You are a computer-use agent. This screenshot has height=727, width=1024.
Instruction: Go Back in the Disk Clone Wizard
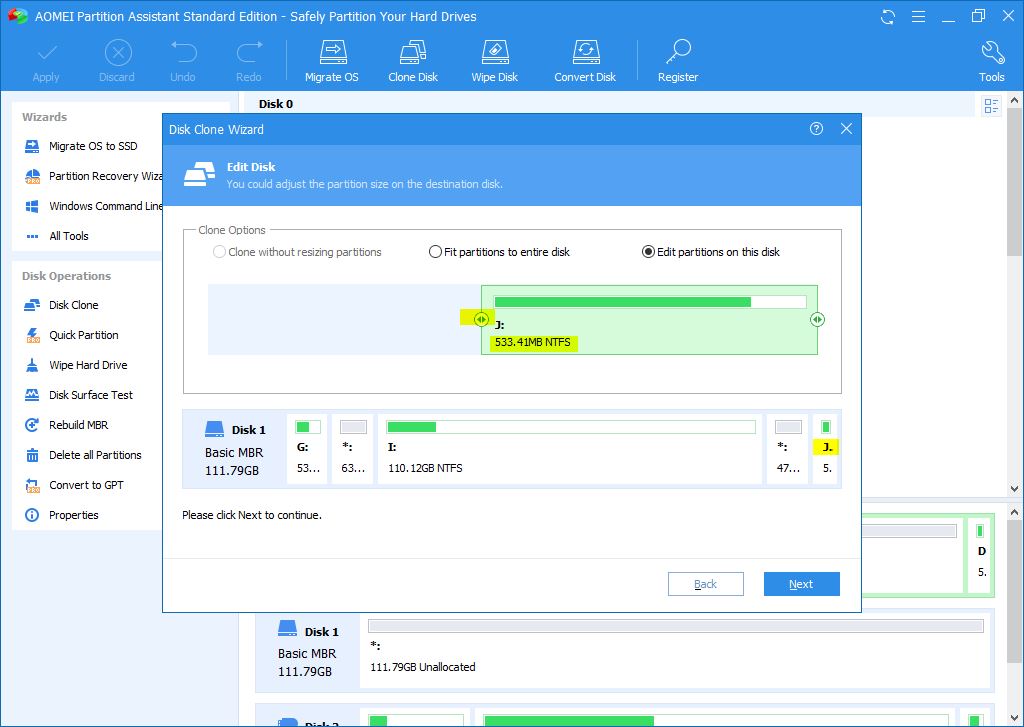(x=705, y=584)
